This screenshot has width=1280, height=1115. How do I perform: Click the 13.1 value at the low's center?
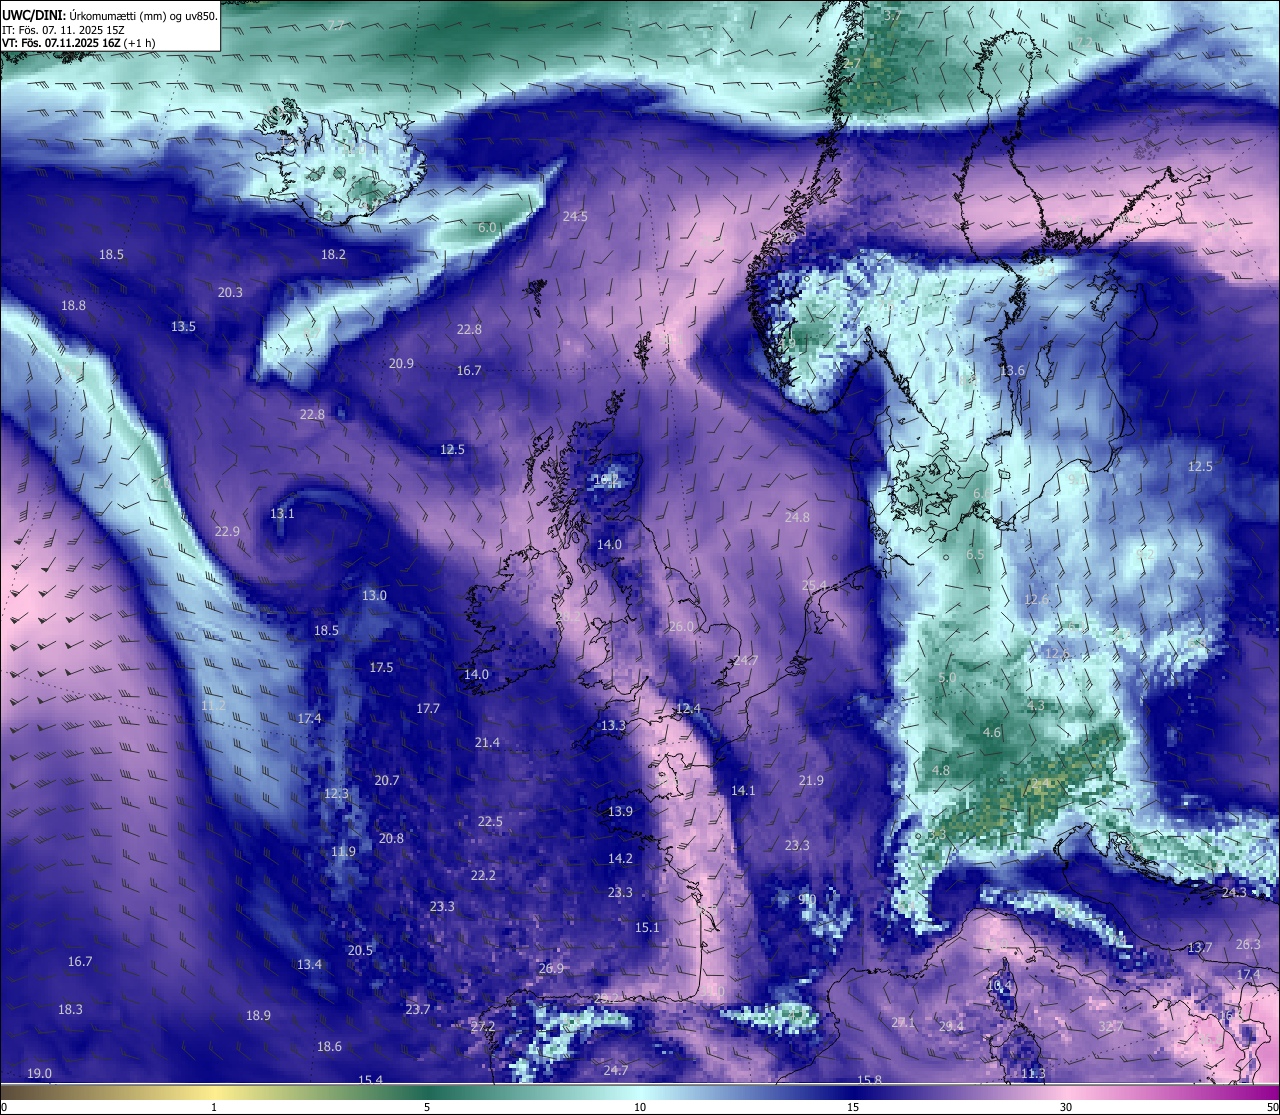(282, 514)
